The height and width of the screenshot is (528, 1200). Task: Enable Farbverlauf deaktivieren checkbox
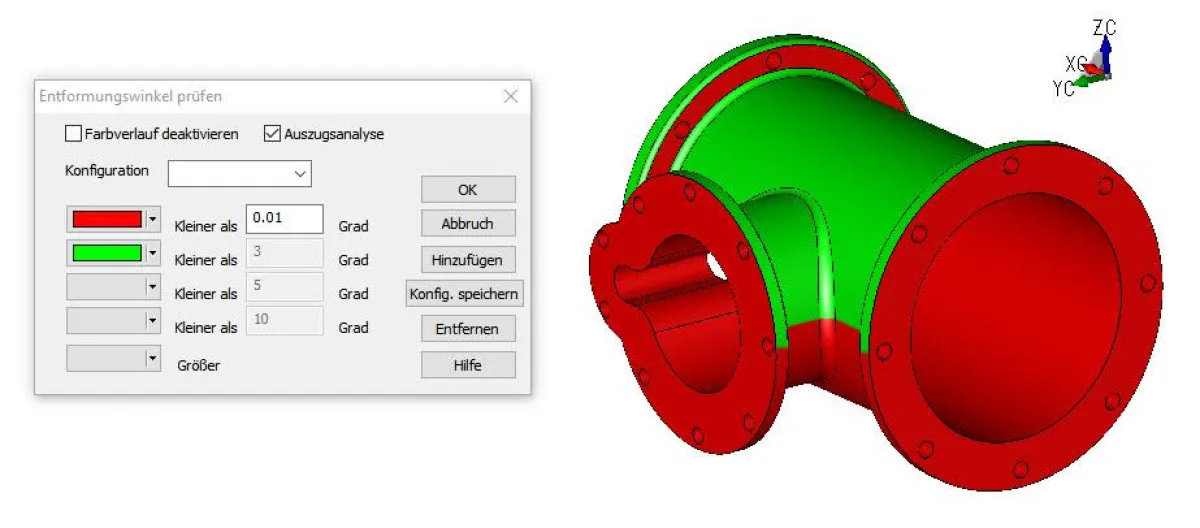(x=73, y=133)
